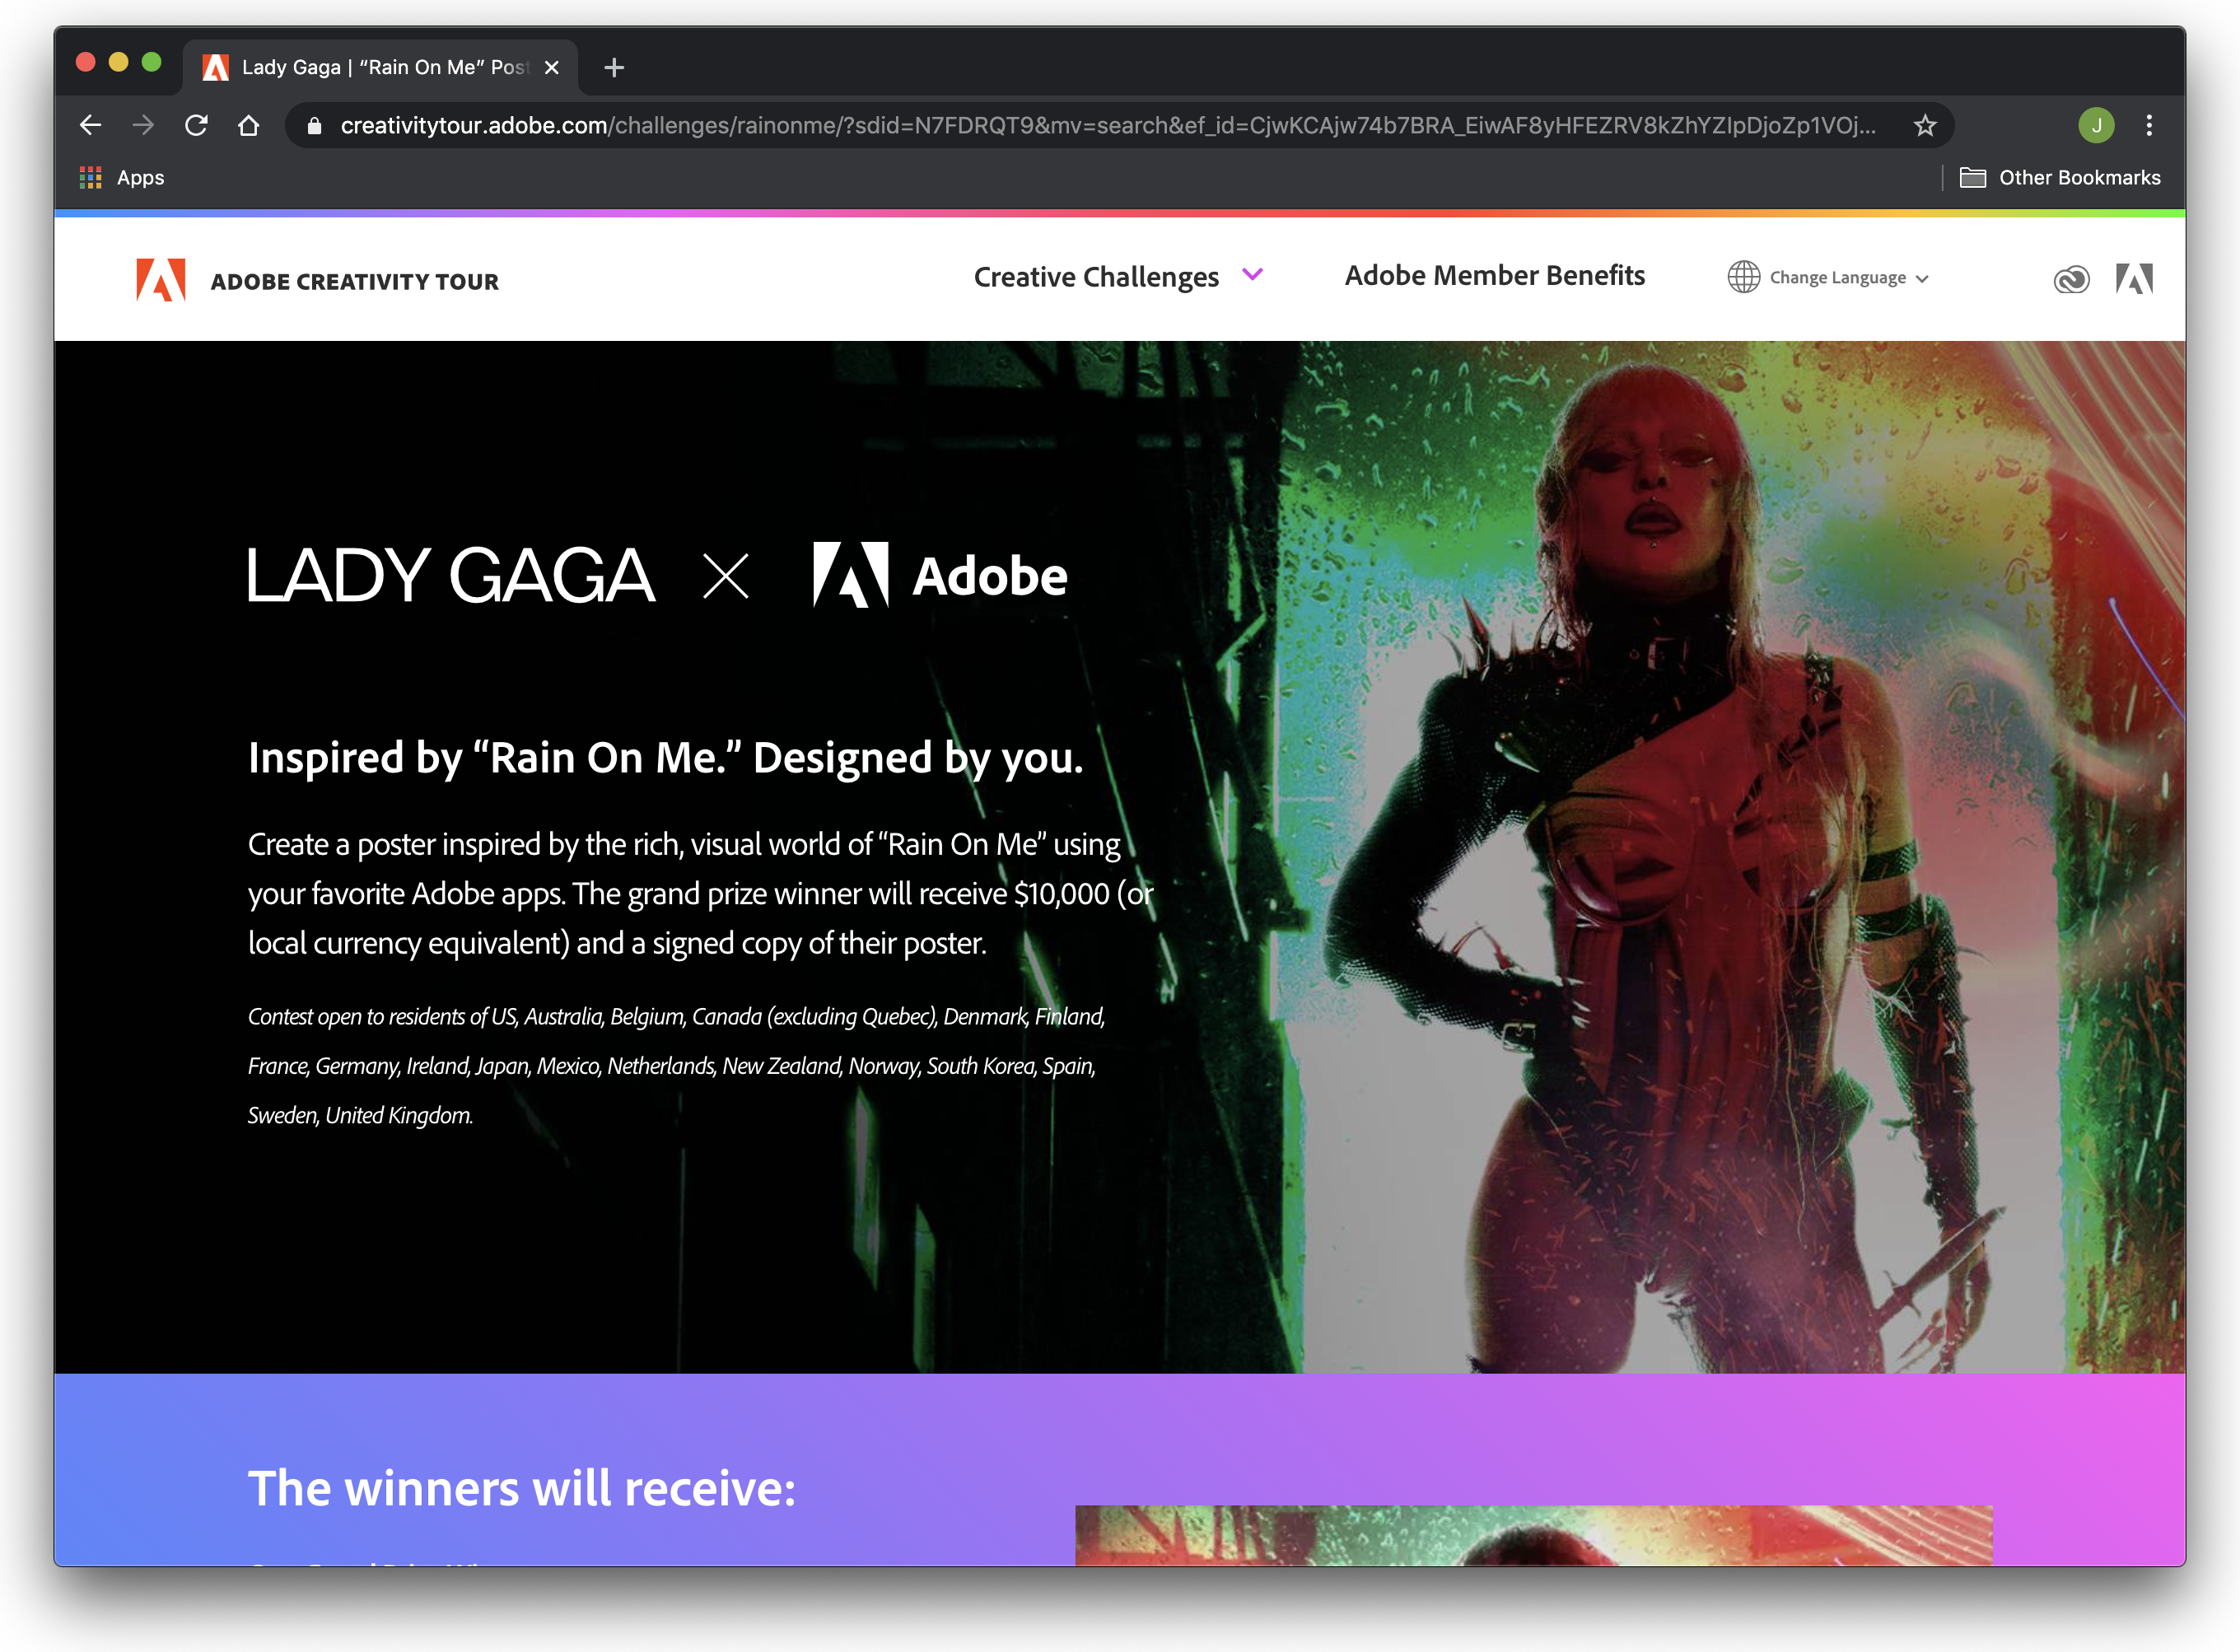
Task: Click the gray Adobe logo at header right
Action: coord(2134,279)
